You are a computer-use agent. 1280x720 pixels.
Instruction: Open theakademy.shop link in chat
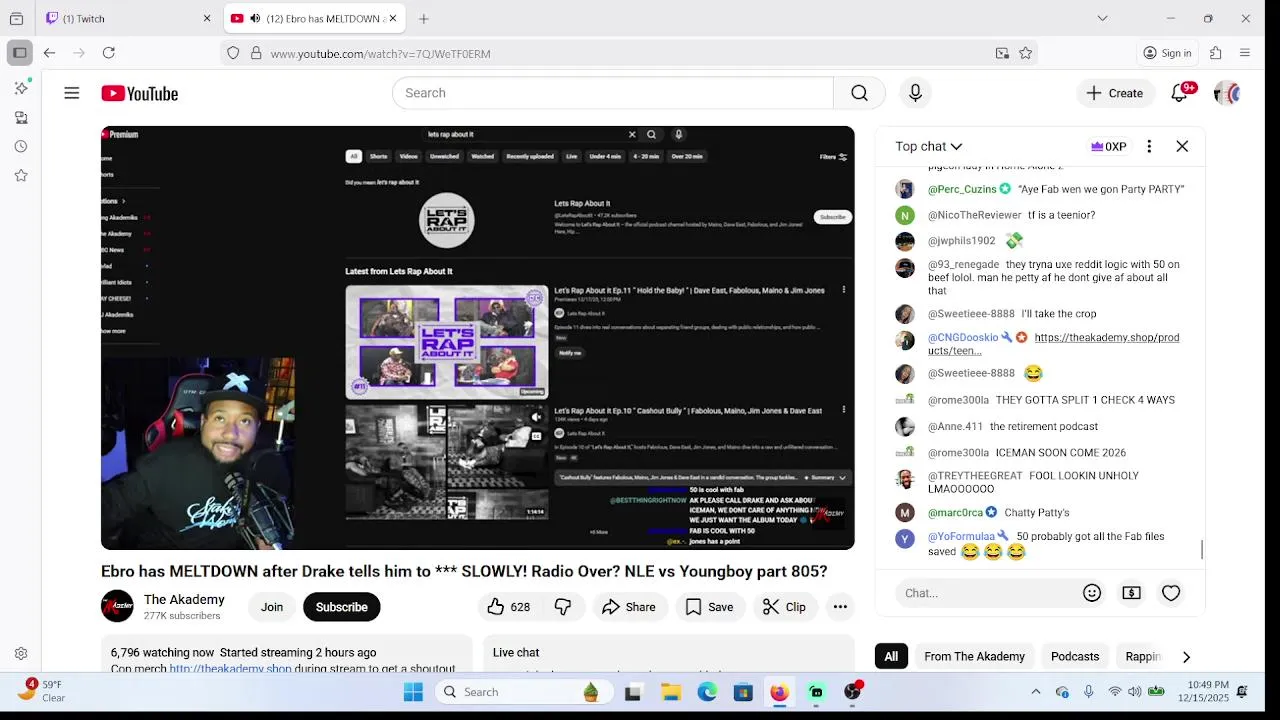coord(1054,344)
